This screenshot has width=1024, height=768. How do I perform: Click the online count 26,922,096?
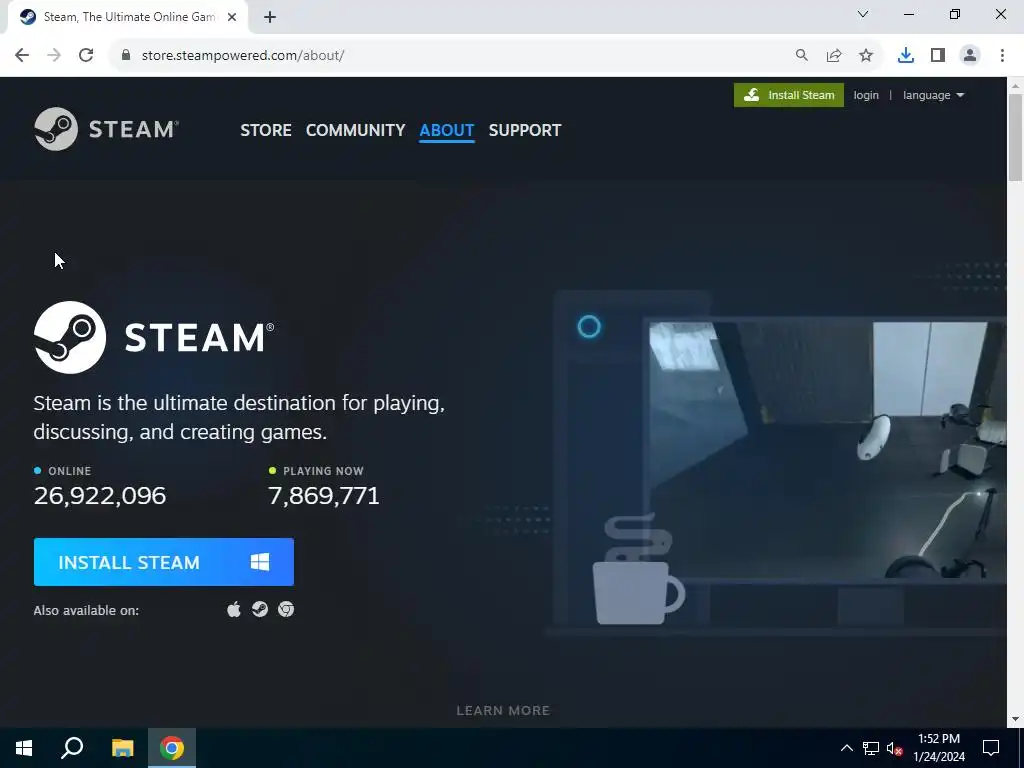(100, 496)
